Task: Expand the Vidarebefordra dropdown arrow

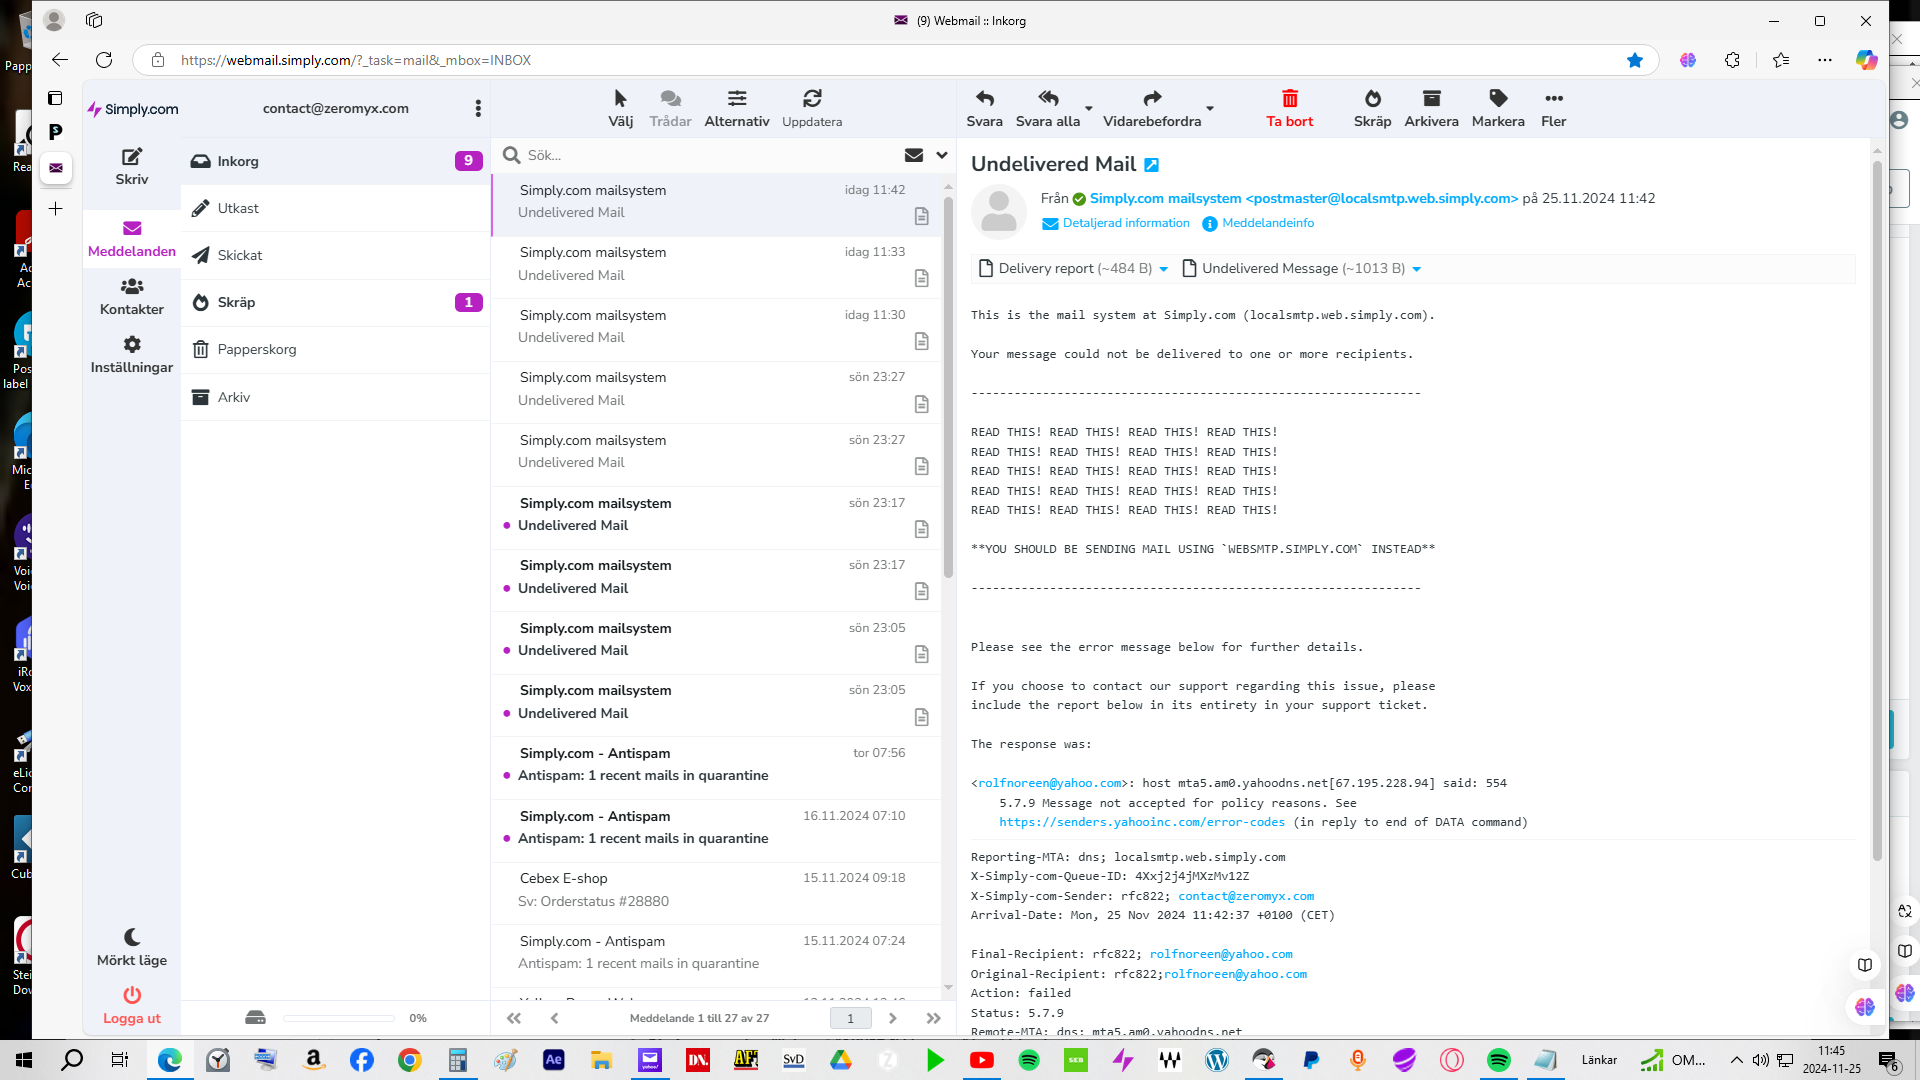Action: coord(1210,108)
